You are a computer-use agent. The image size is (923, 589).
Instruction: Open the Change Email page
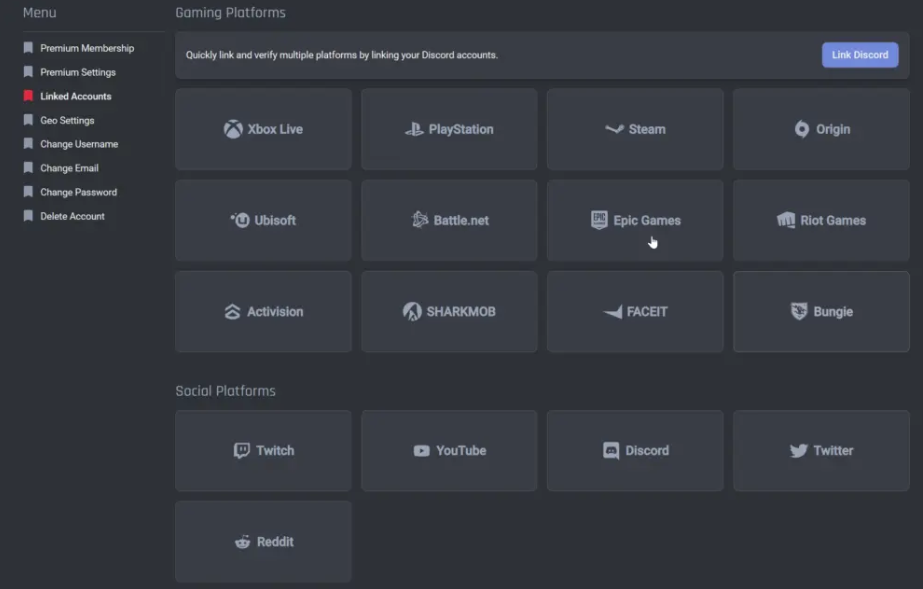[x=69, y=168]
